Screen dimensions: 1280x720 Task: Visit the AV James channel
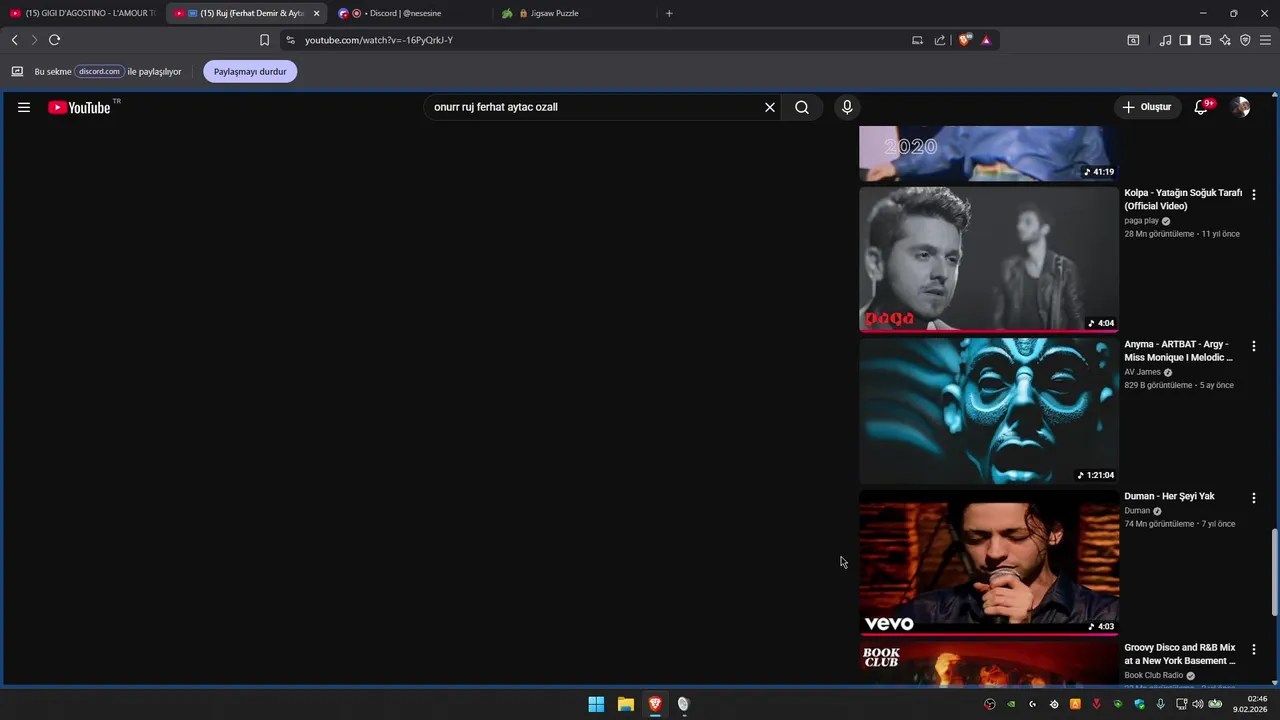[x=1142, y=372]
